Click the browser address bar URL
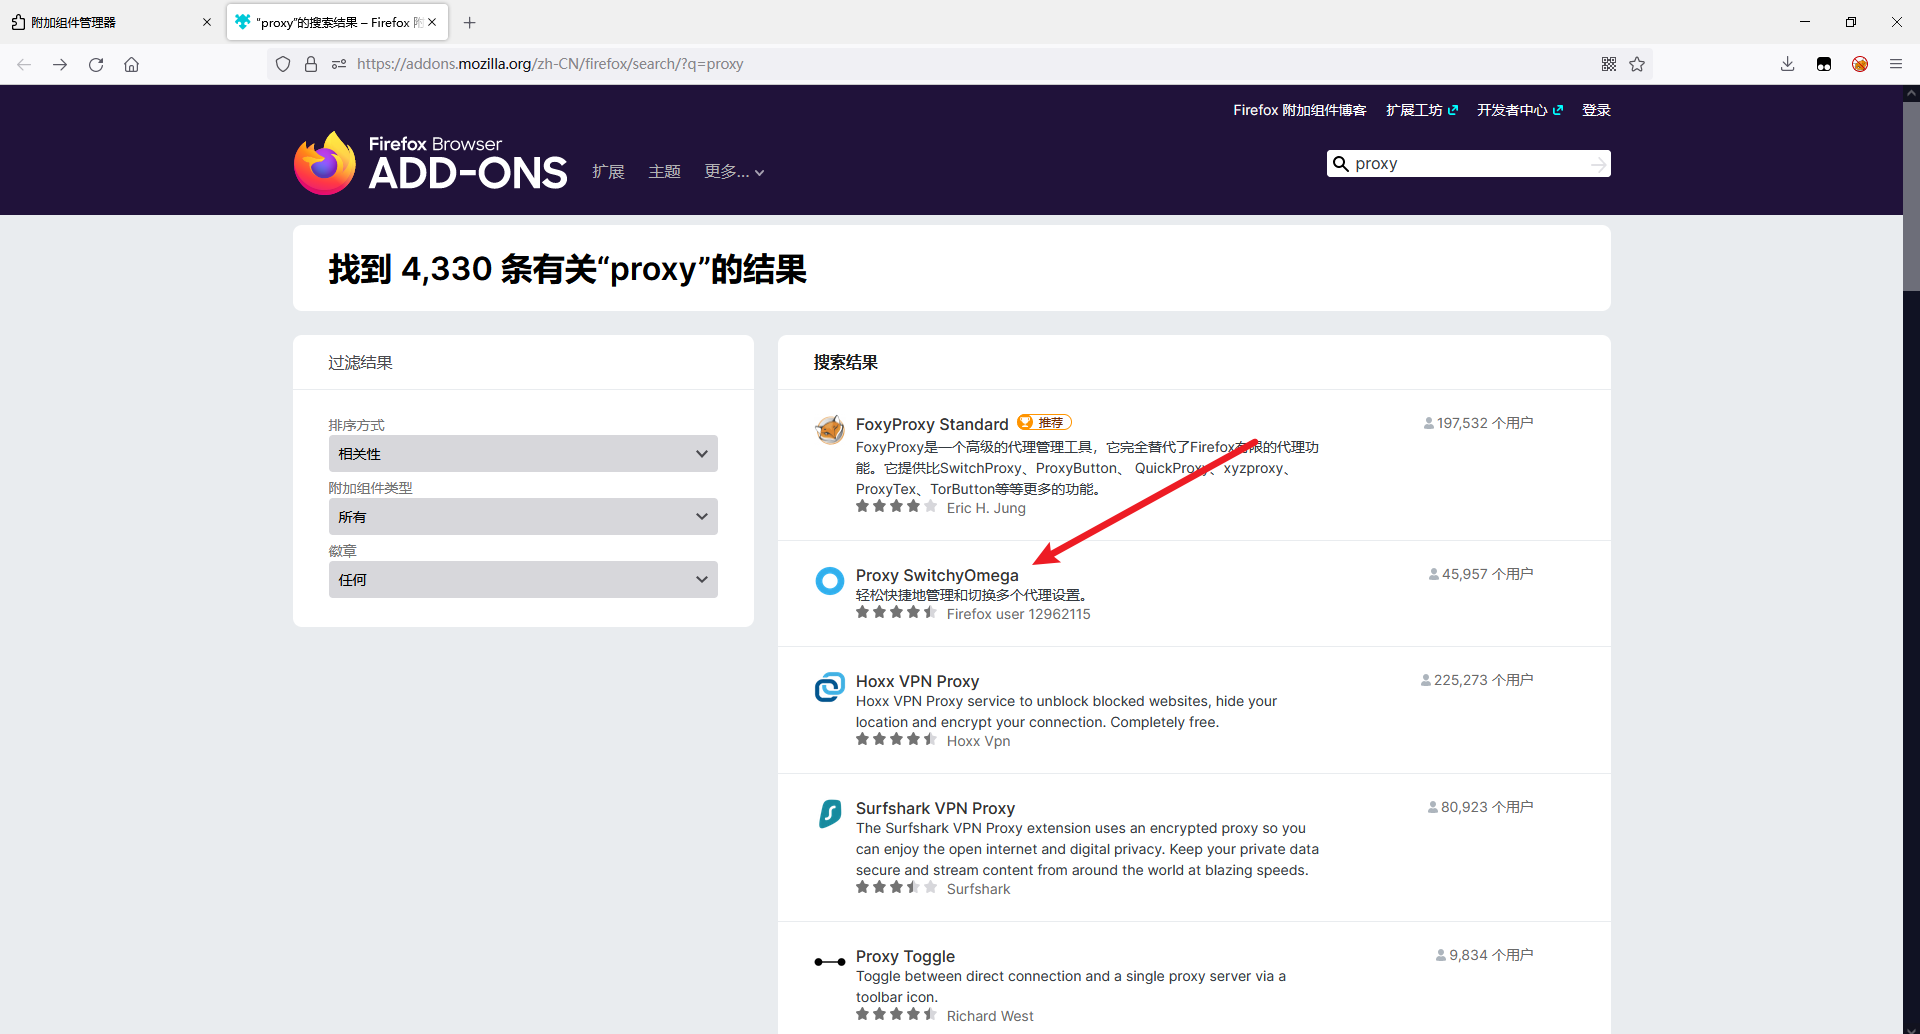1920x1034 pixels. click(550, 64)
